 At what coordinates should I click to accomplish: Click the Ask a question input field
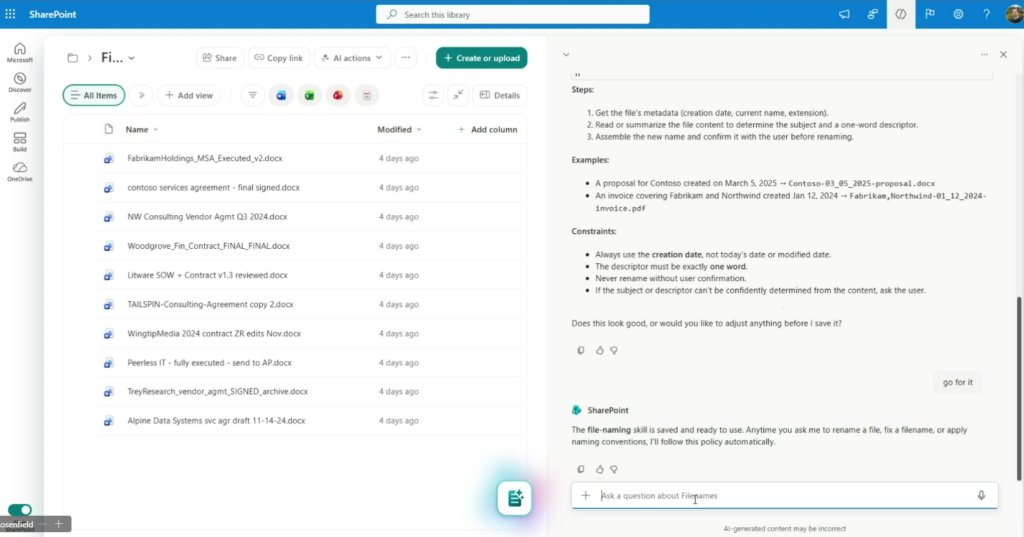point(780,495)
